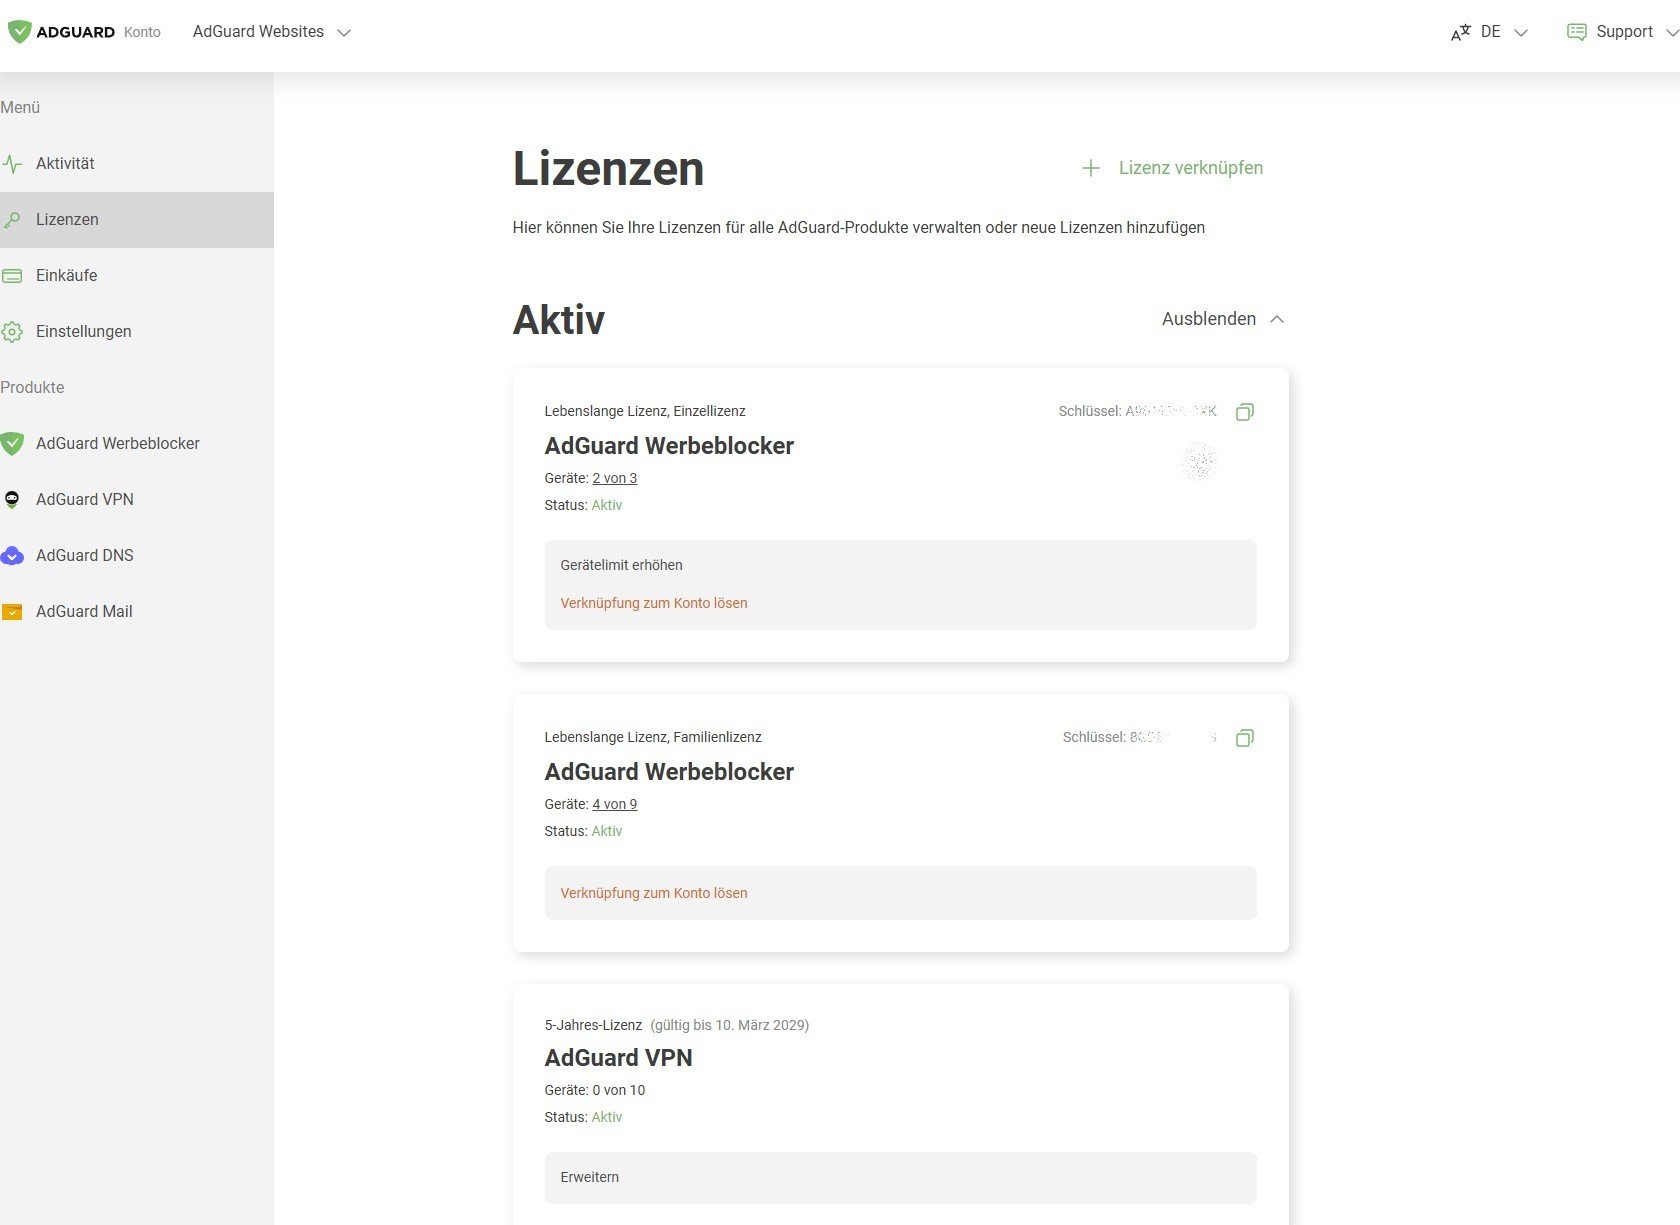The width and height of the screenshot is (1680, 1225).
Task: Select Lizenzen in the sidebar menu
Action: pos(67,220)
